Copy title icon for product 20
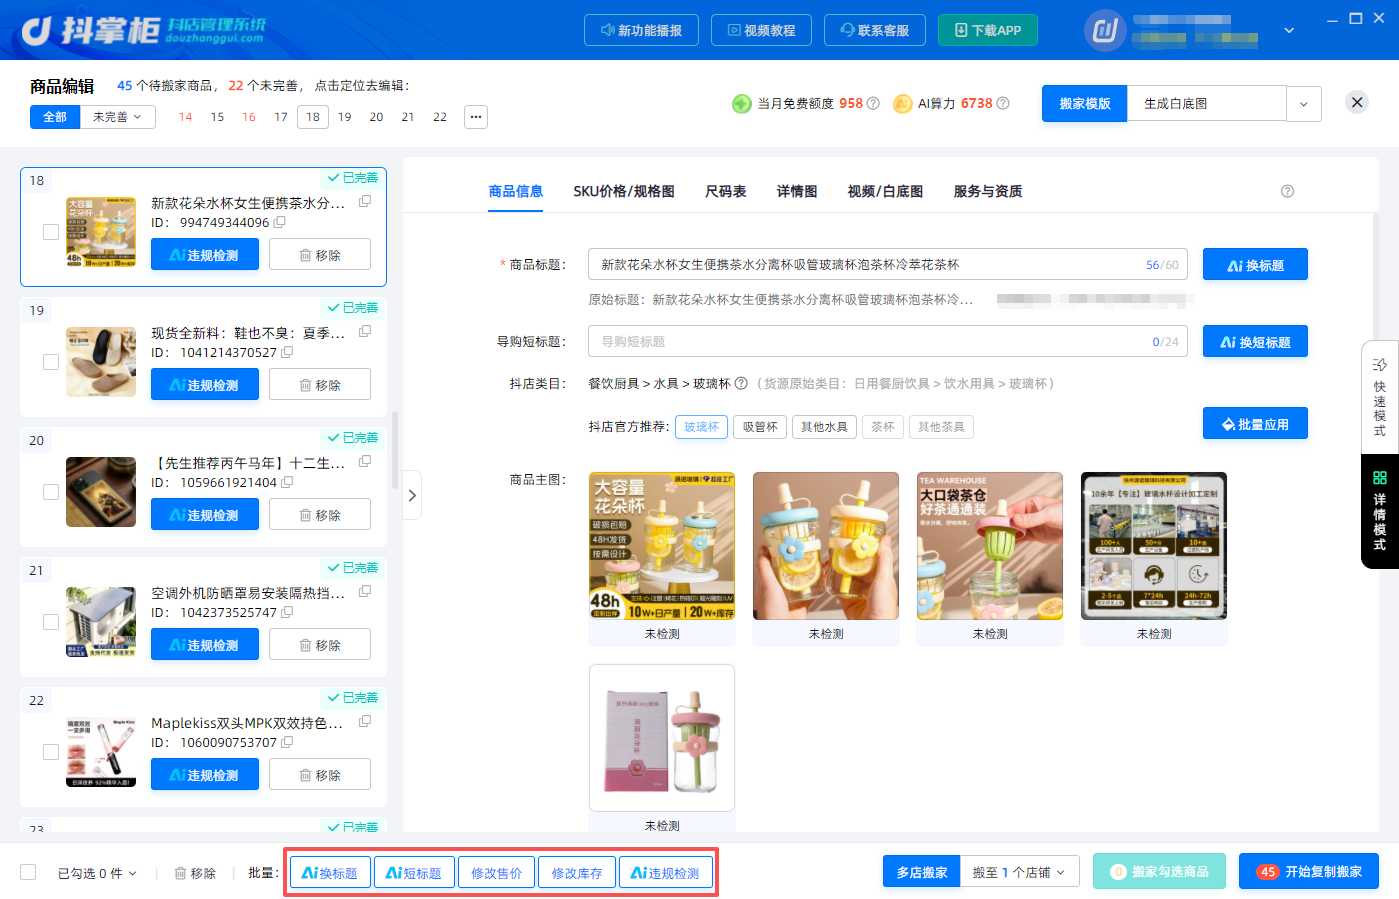The width and height of the screenshot is (1399, 899). click(x=365, y=462)
